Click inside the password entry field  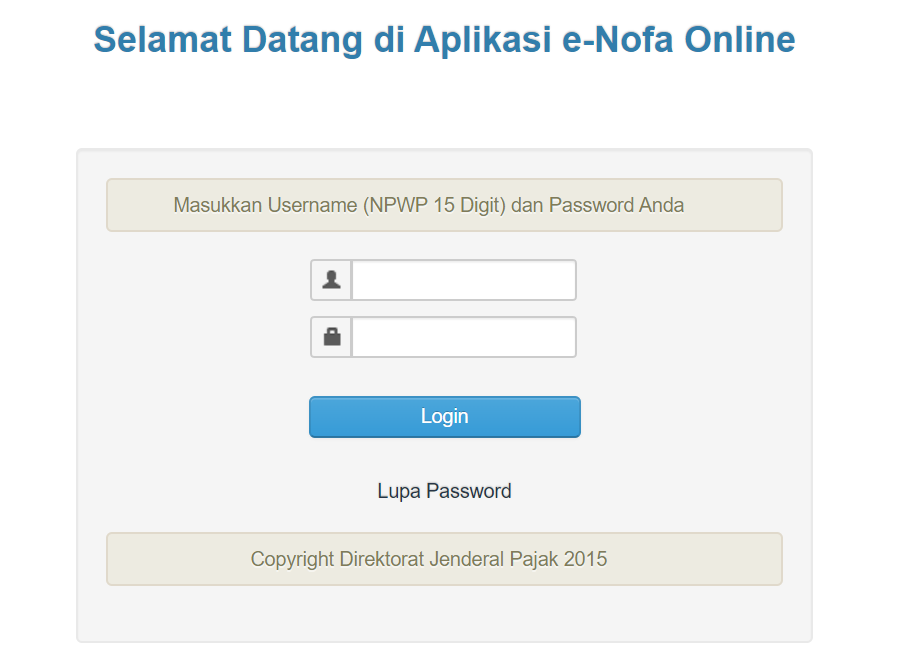[463, 337]
